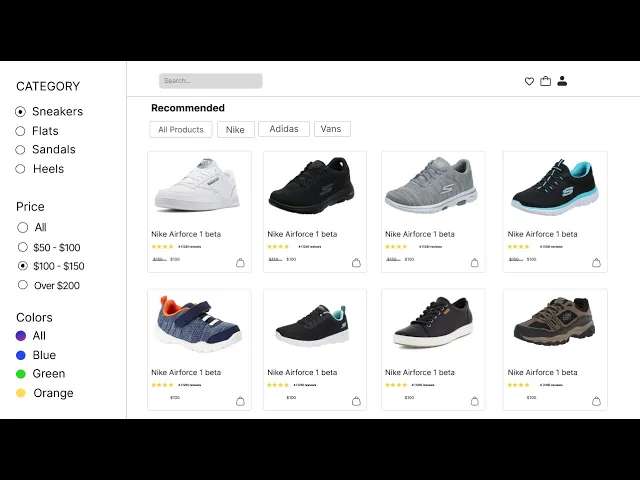Click the heart wishlist icon in header
The width and height of the screenshot is (640, 480).
point(529,81)
